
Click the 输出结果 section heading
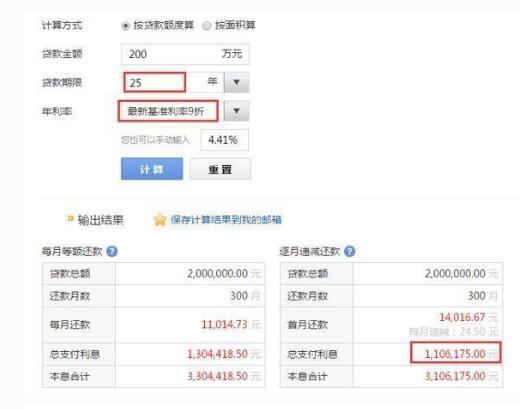101,220
